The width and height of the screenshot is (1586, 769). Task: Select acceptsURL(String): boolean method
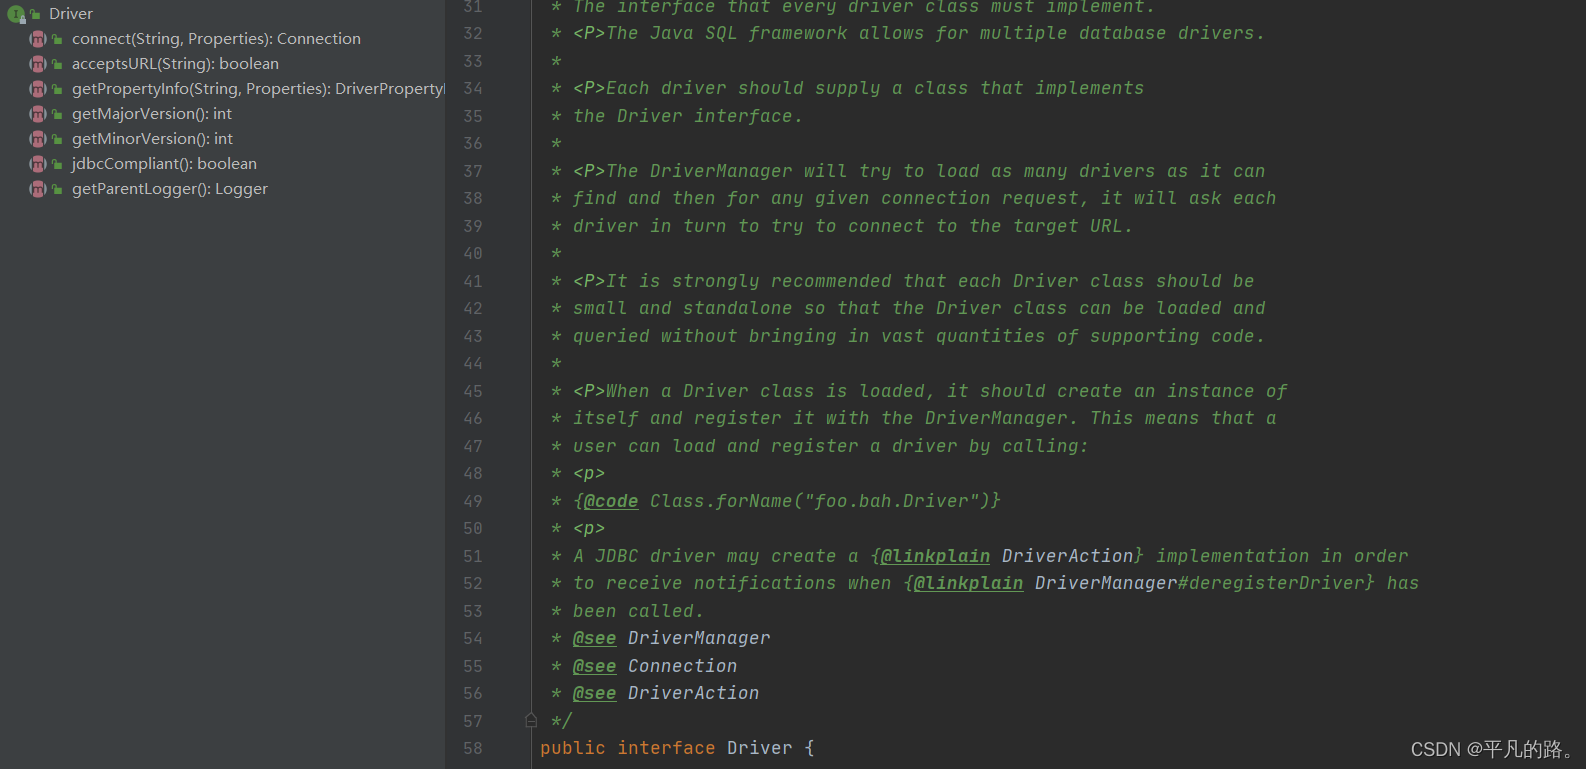(x=175, y=64)
